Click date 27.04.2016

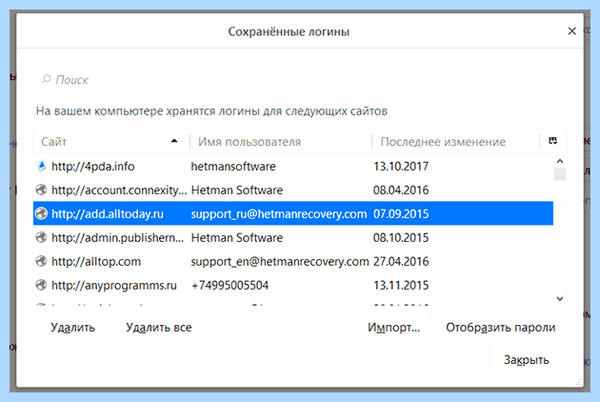point(401,261)
